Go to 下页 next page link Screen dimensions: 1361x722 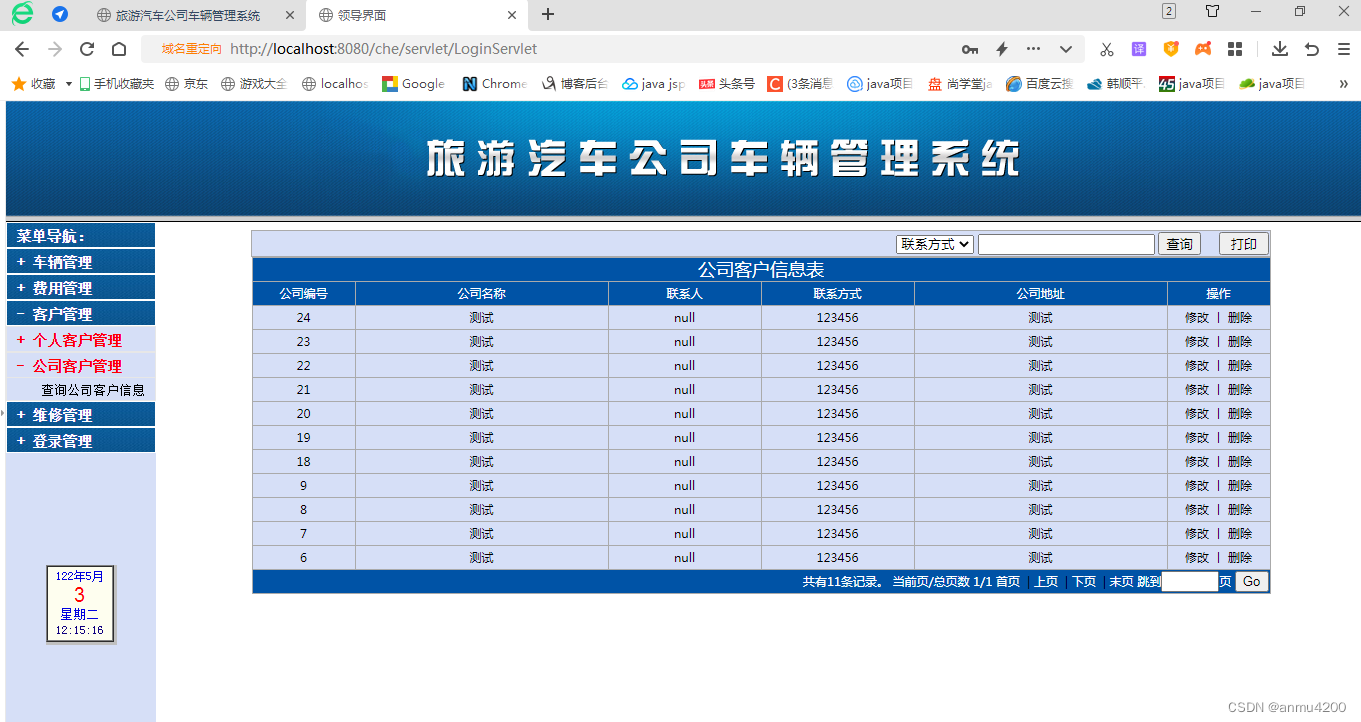(1084, 582)
